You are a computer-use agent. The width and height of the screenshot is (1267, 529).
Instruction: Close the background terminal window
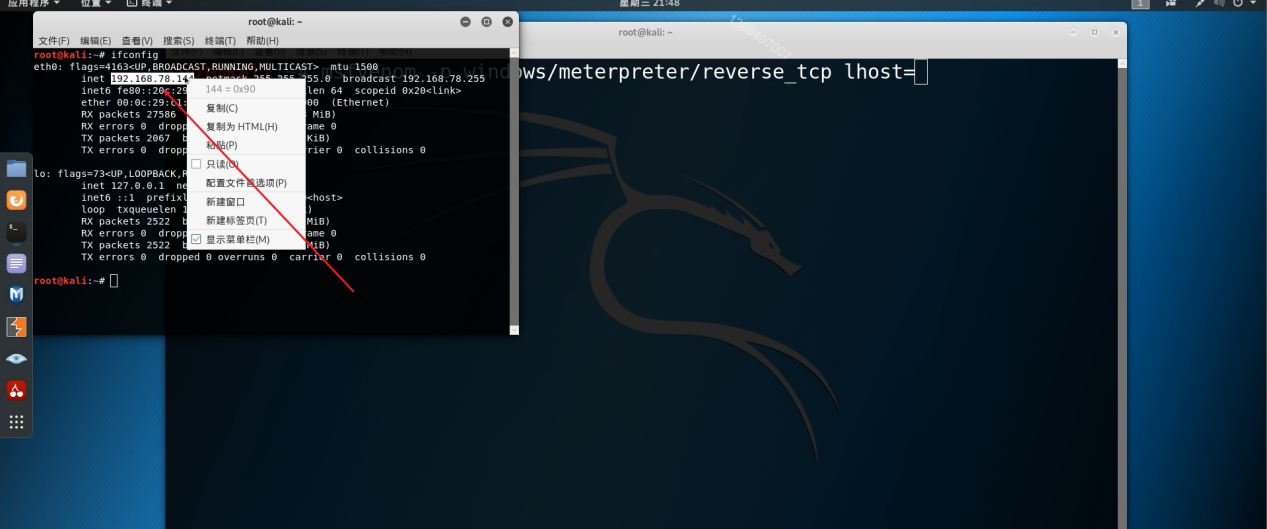(1114, 33)
